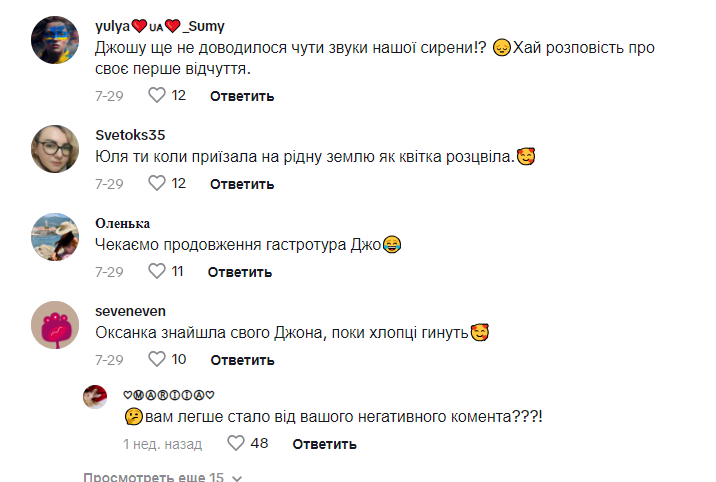View Оленька's avatar image
This screenshot has width=716, height=482.
click(x=55, y=237)
